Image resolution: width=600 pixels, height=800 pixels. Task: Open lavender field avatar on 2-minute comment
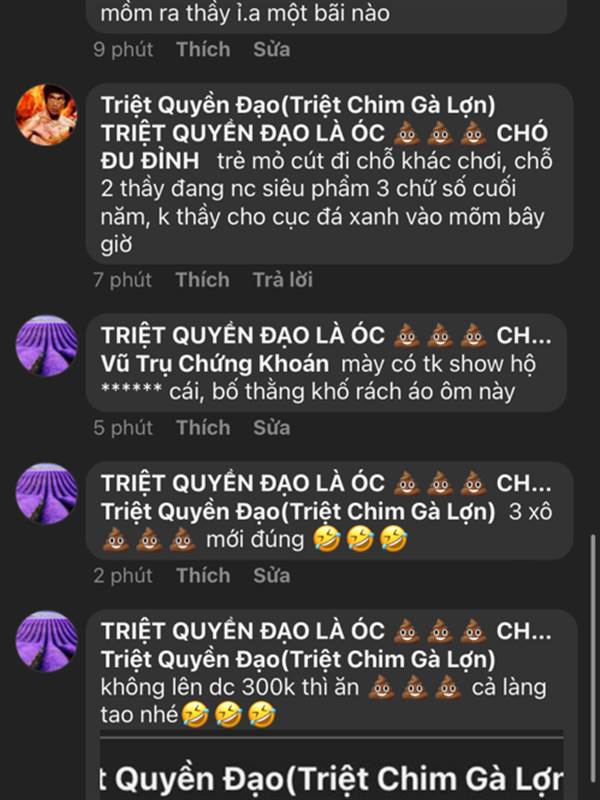tap(46, 493)
